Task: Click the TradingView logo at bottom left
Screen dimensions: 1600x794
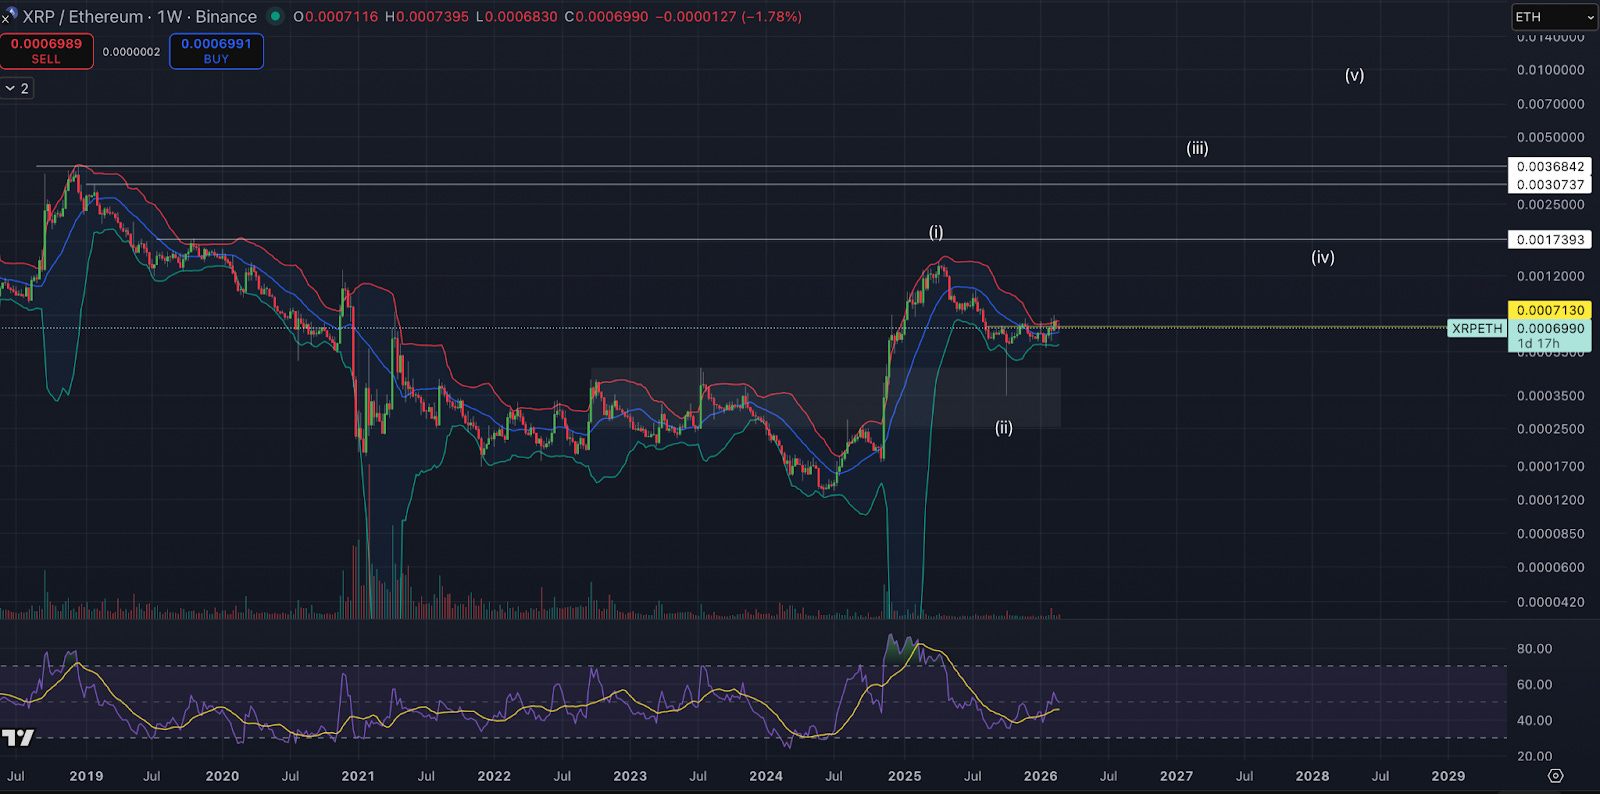Action: point(18,738)
